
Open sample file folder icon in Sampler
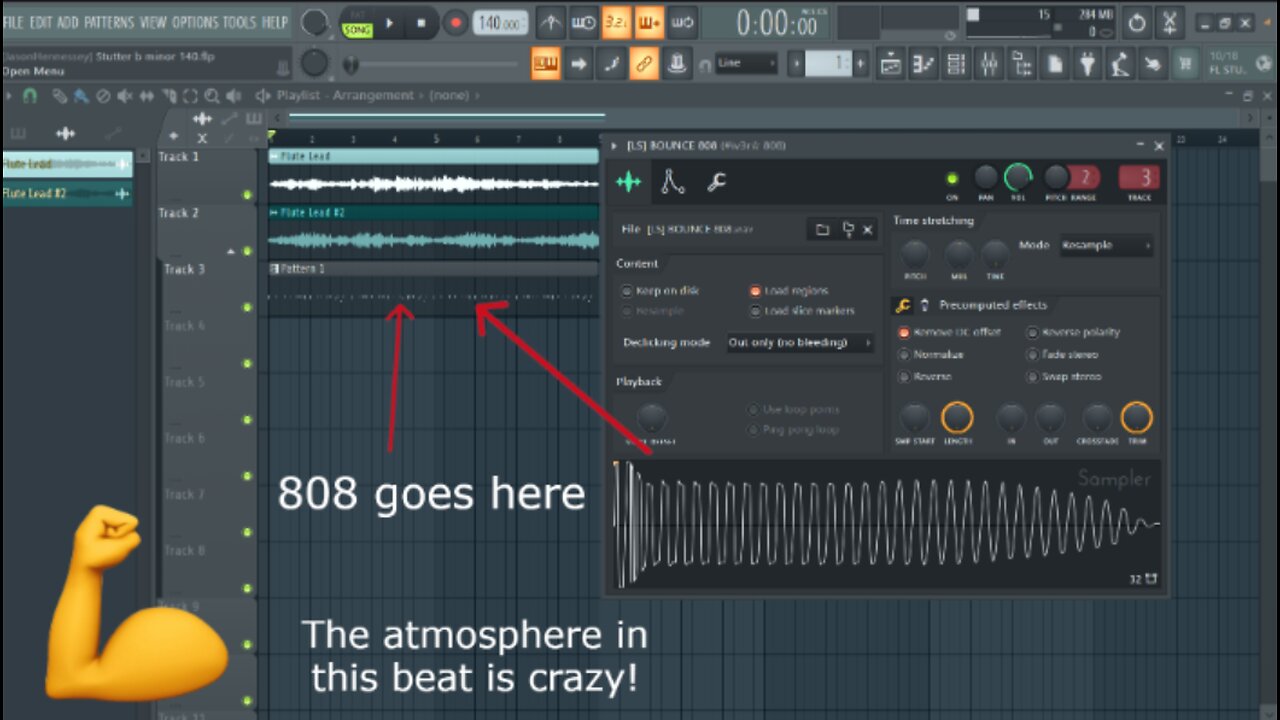[822, 229]
